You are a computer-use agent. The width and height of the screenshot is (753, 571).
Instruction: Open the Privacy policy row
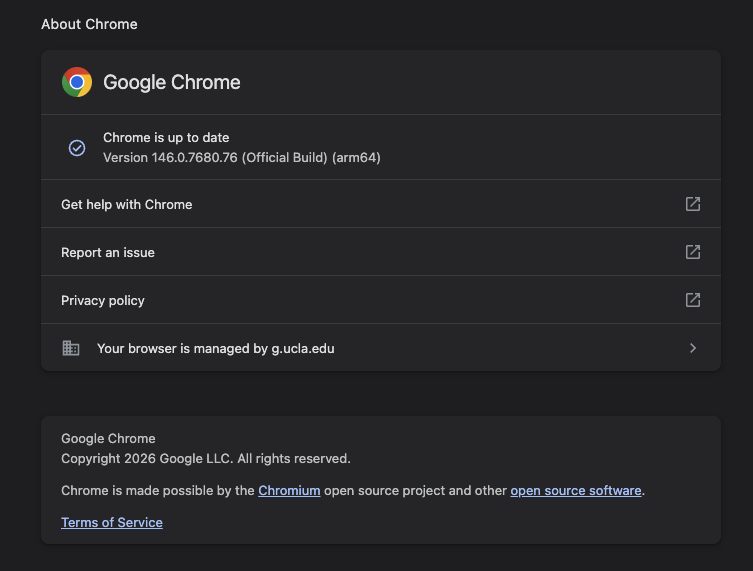(x=381, y=300)
